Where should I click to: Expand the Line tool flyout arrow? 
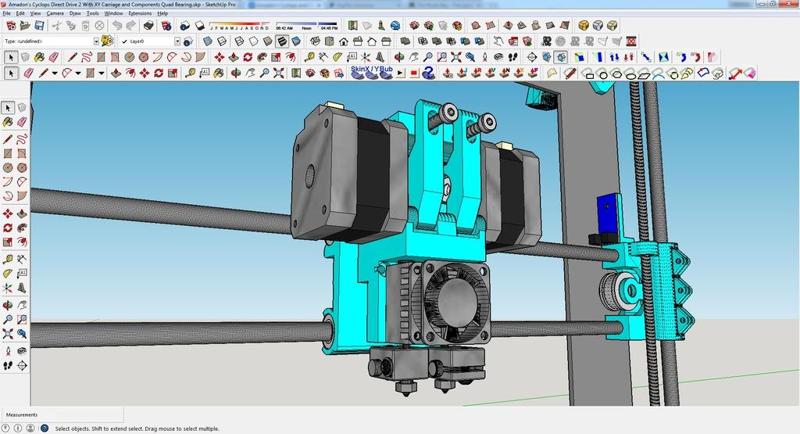coord(55,73)
